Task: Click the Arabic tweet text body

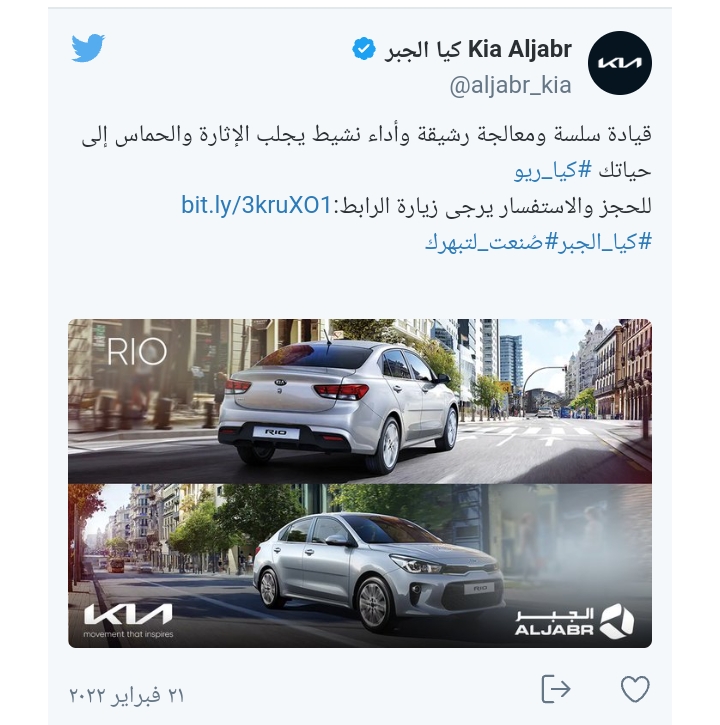Action: [366, 153]
